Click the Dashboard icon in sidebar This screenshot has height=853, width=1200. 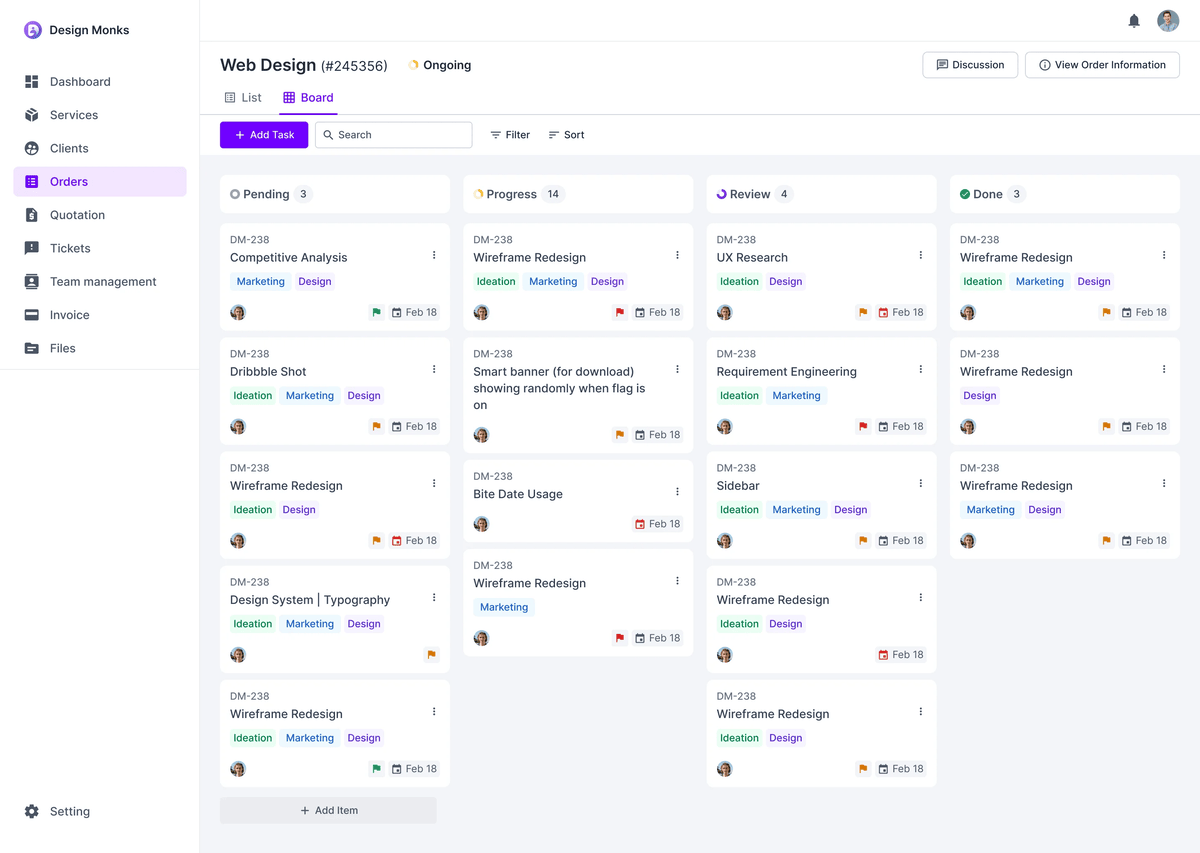point(32,82)
